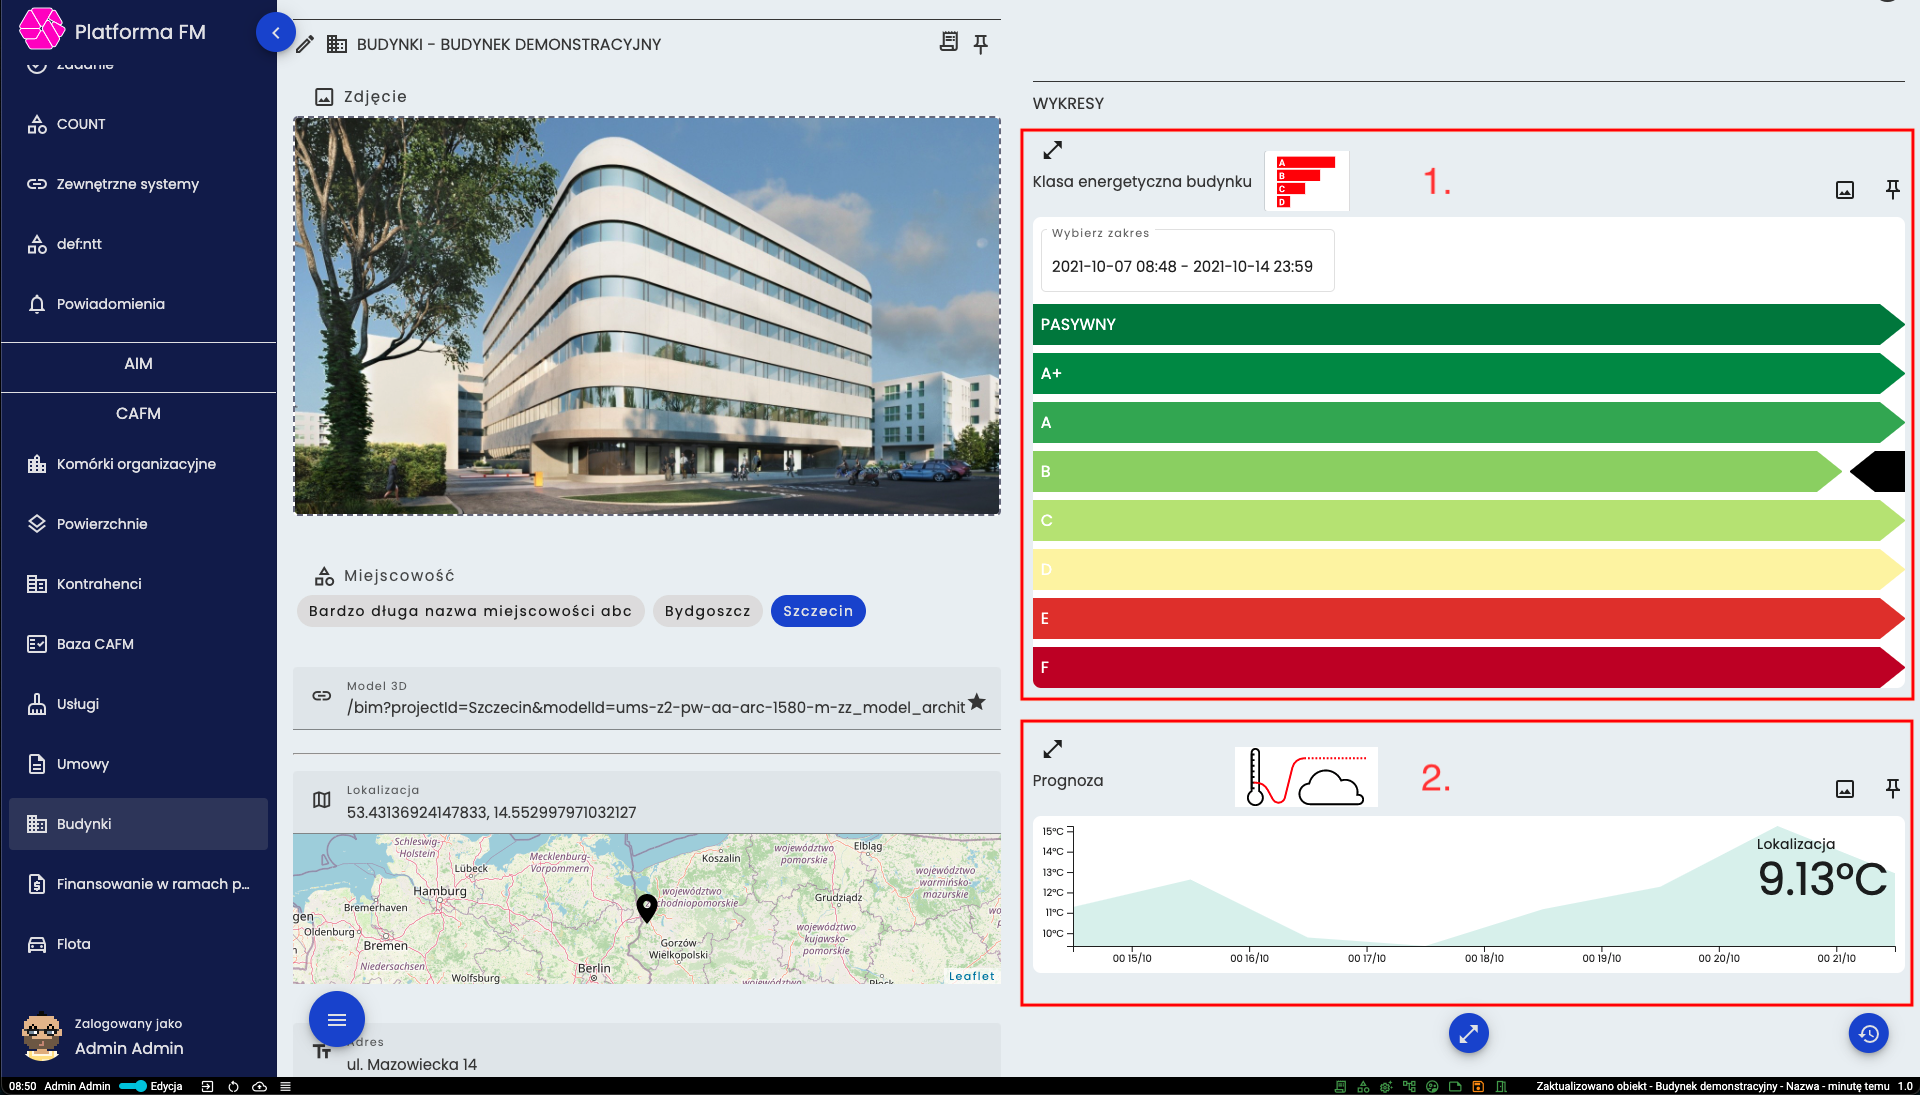Click image icon in Prognoza header

tap(1845, 789)
